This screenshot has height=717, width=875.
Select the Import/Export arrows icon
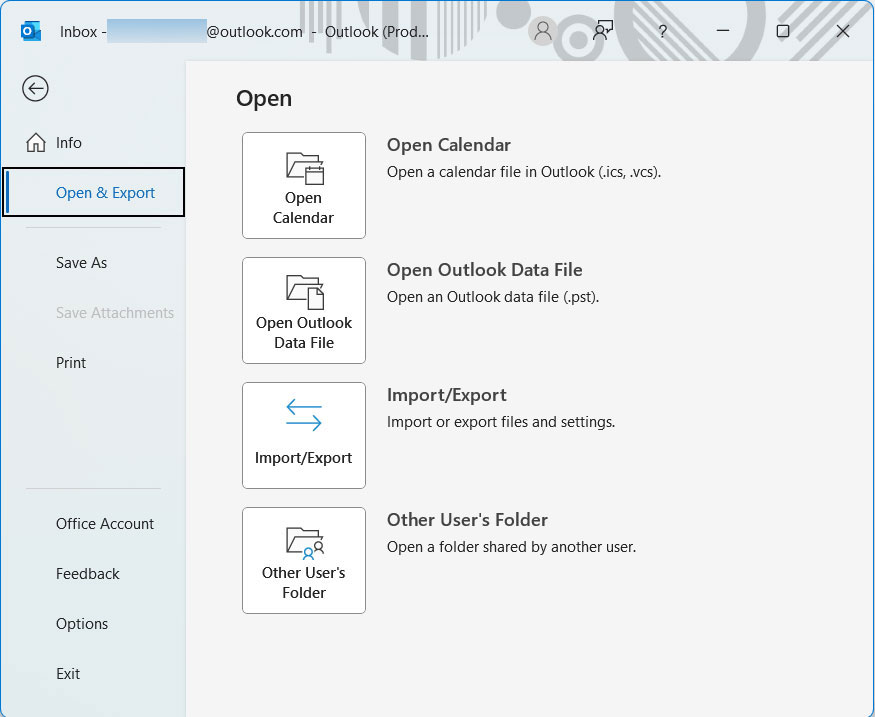(x=303, y=415)
